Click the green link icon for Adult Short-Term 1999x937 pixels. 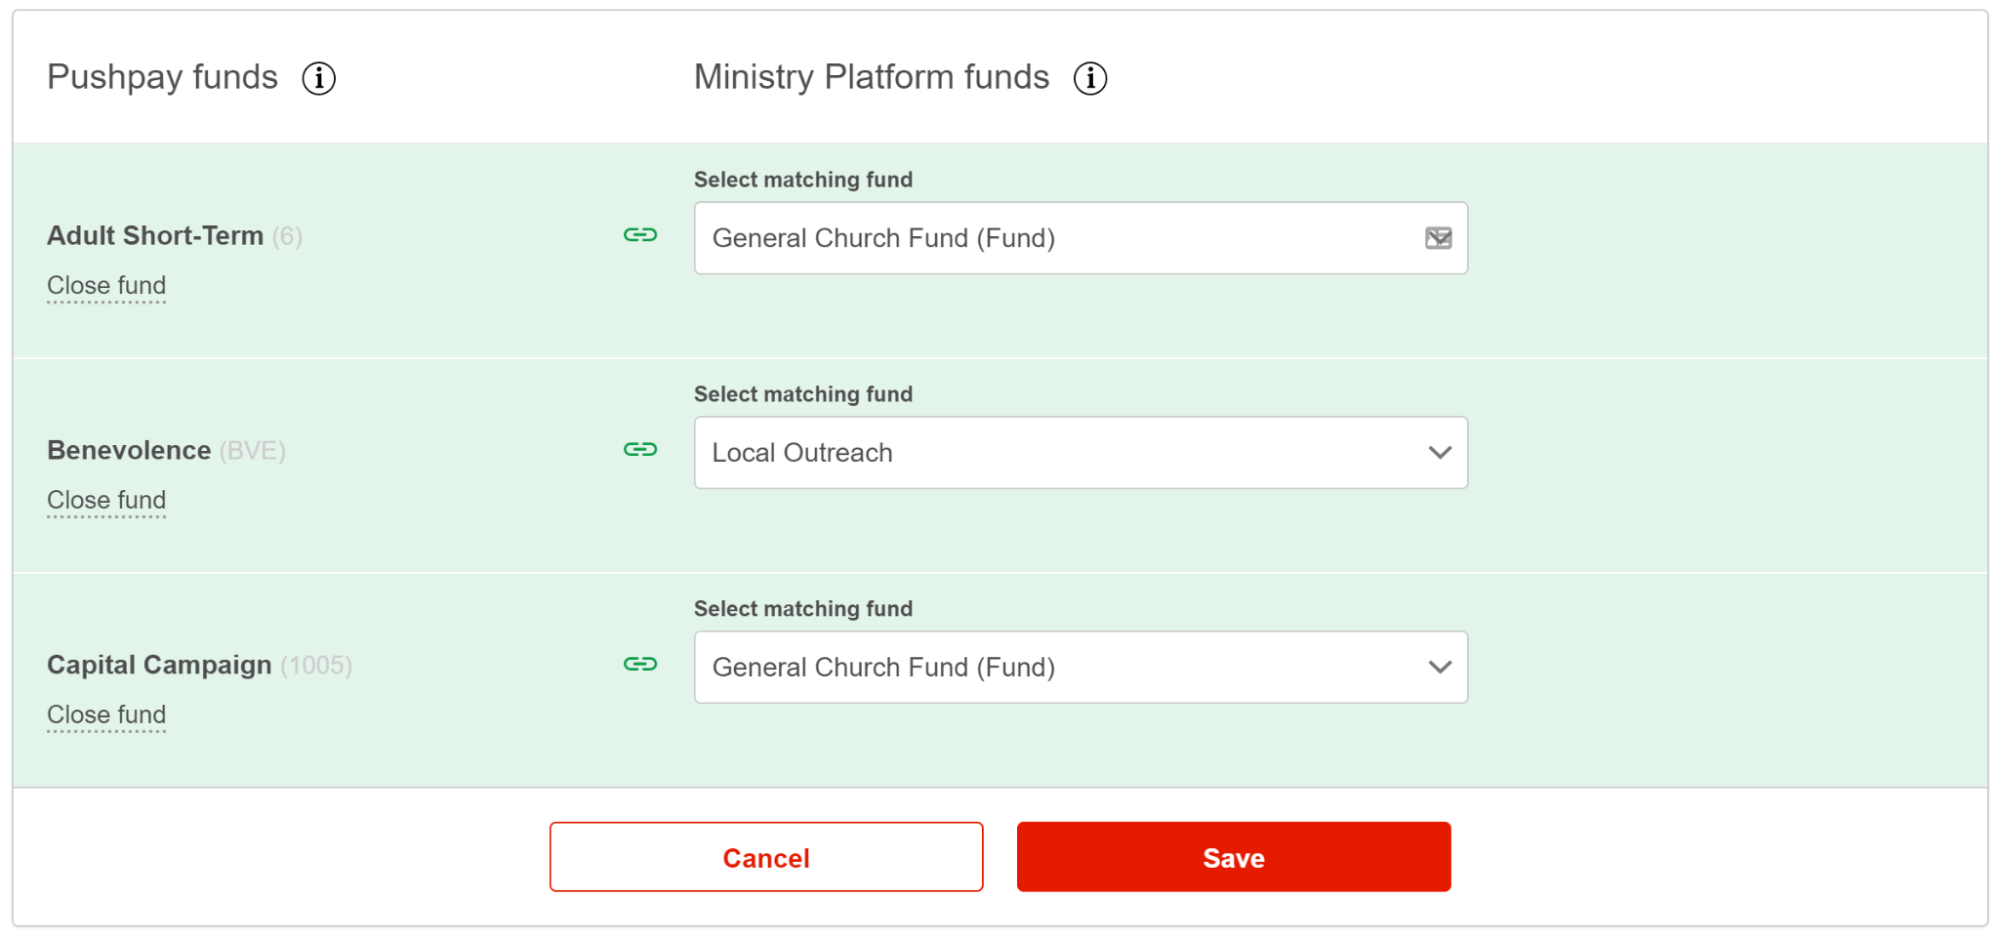[x=639, y=235]
